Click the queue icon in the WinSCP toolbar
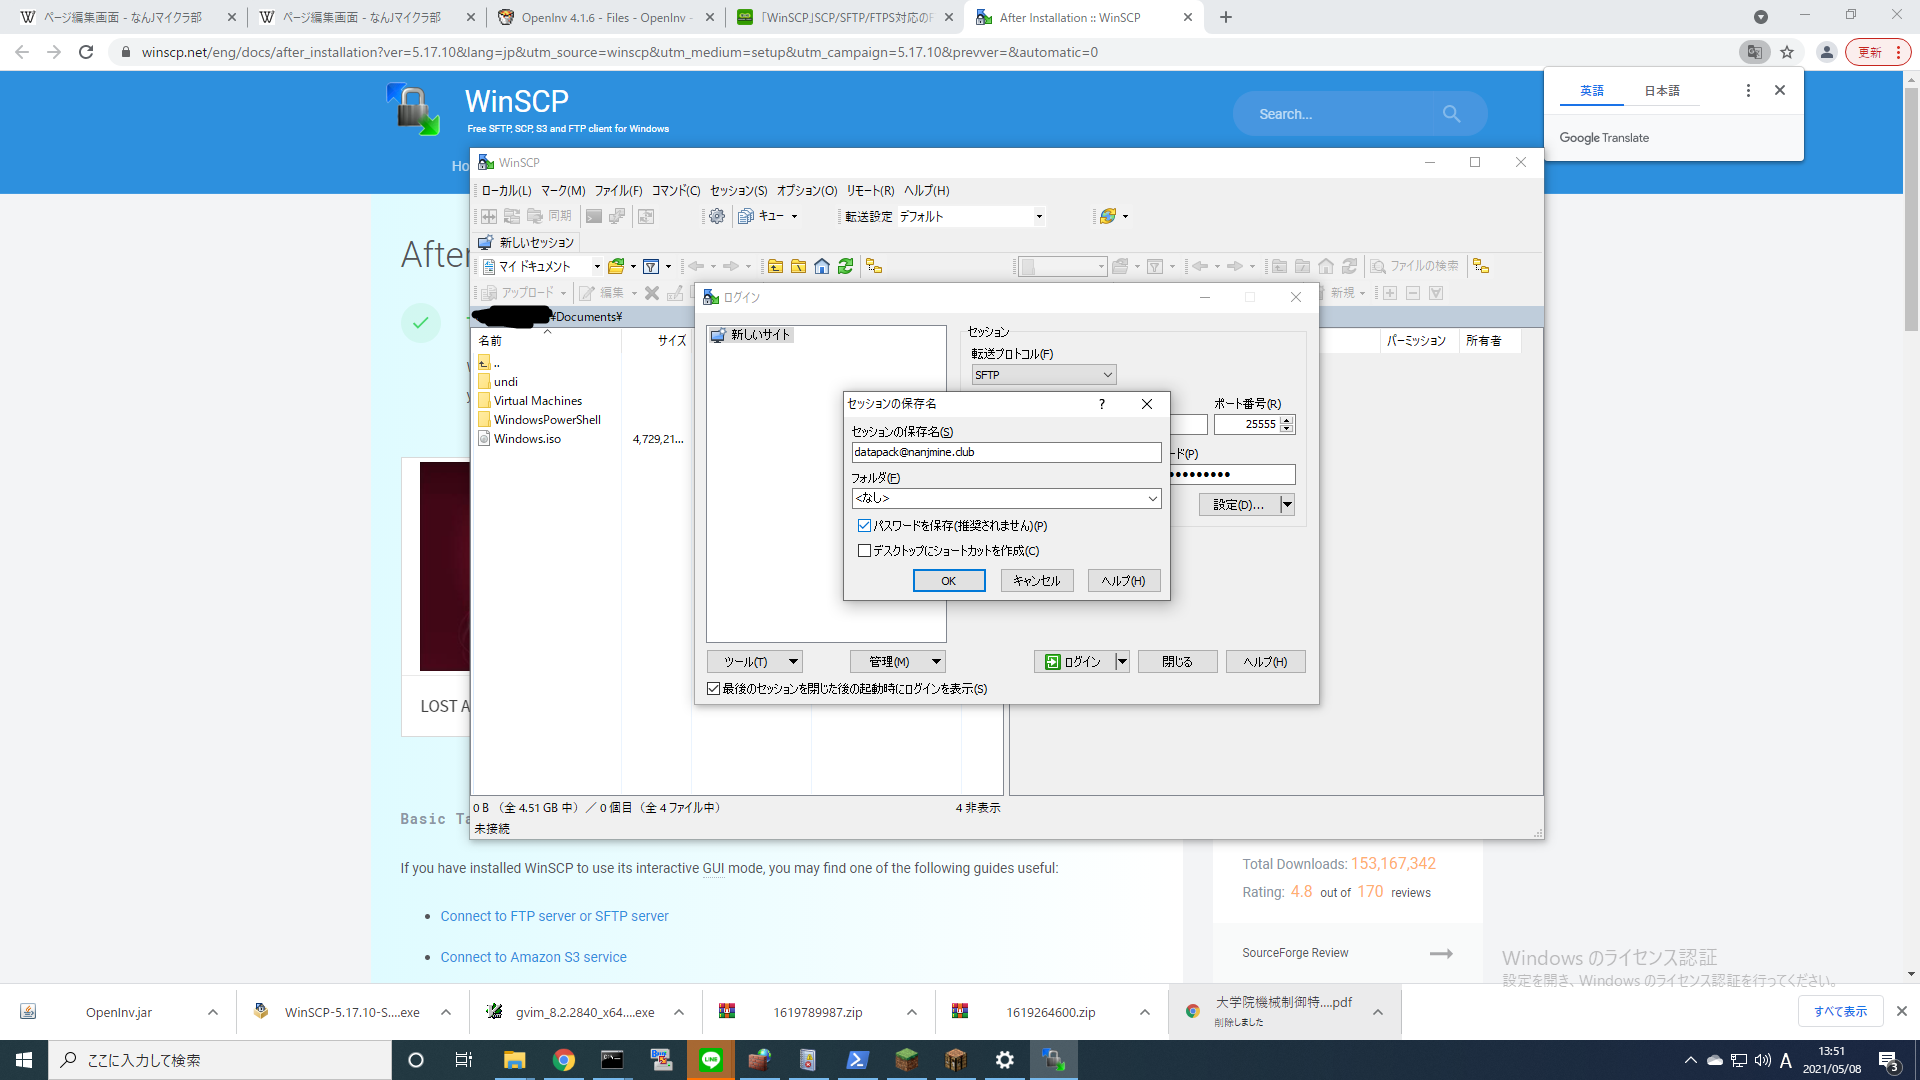Viewport: 1920px width, 1080px height. click(746, 216)
